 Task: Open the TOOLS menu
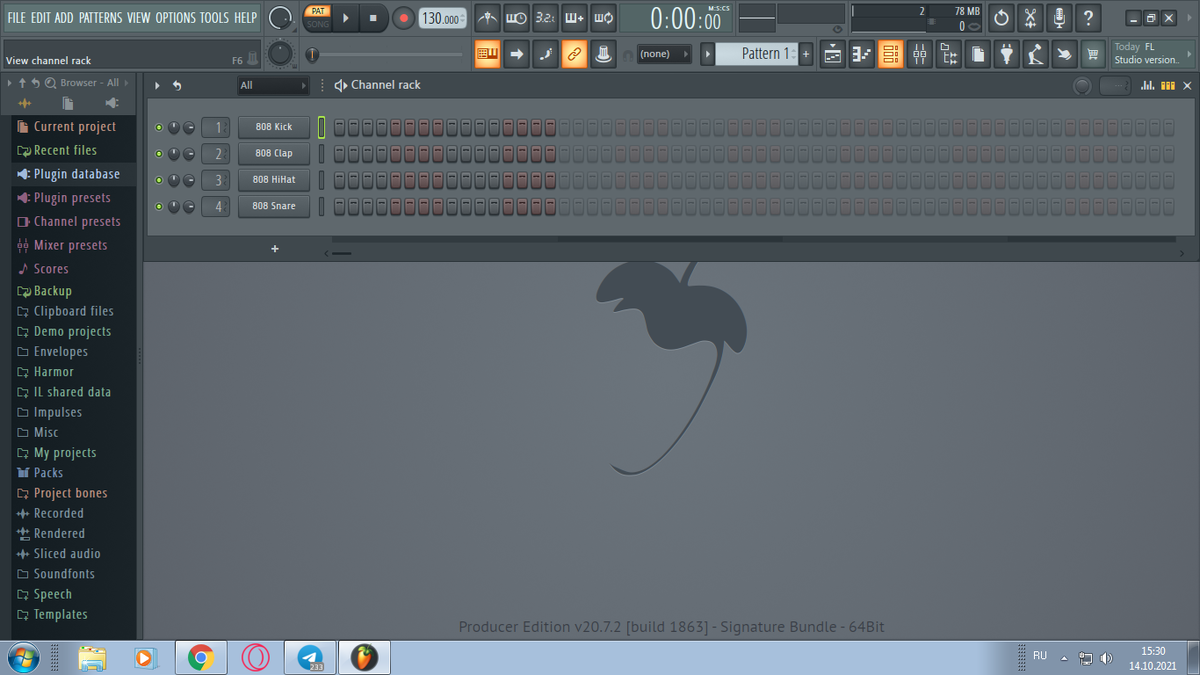[214, 18]
